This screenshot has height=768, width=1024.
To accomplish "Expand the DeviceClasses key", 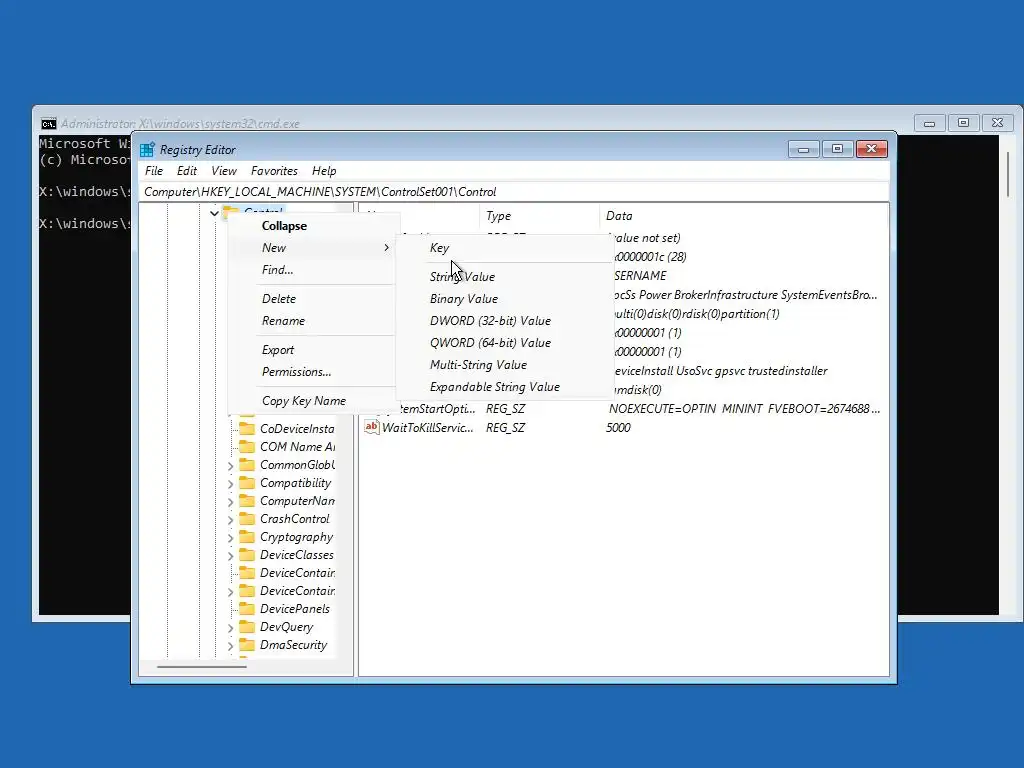I will [231, 556].
